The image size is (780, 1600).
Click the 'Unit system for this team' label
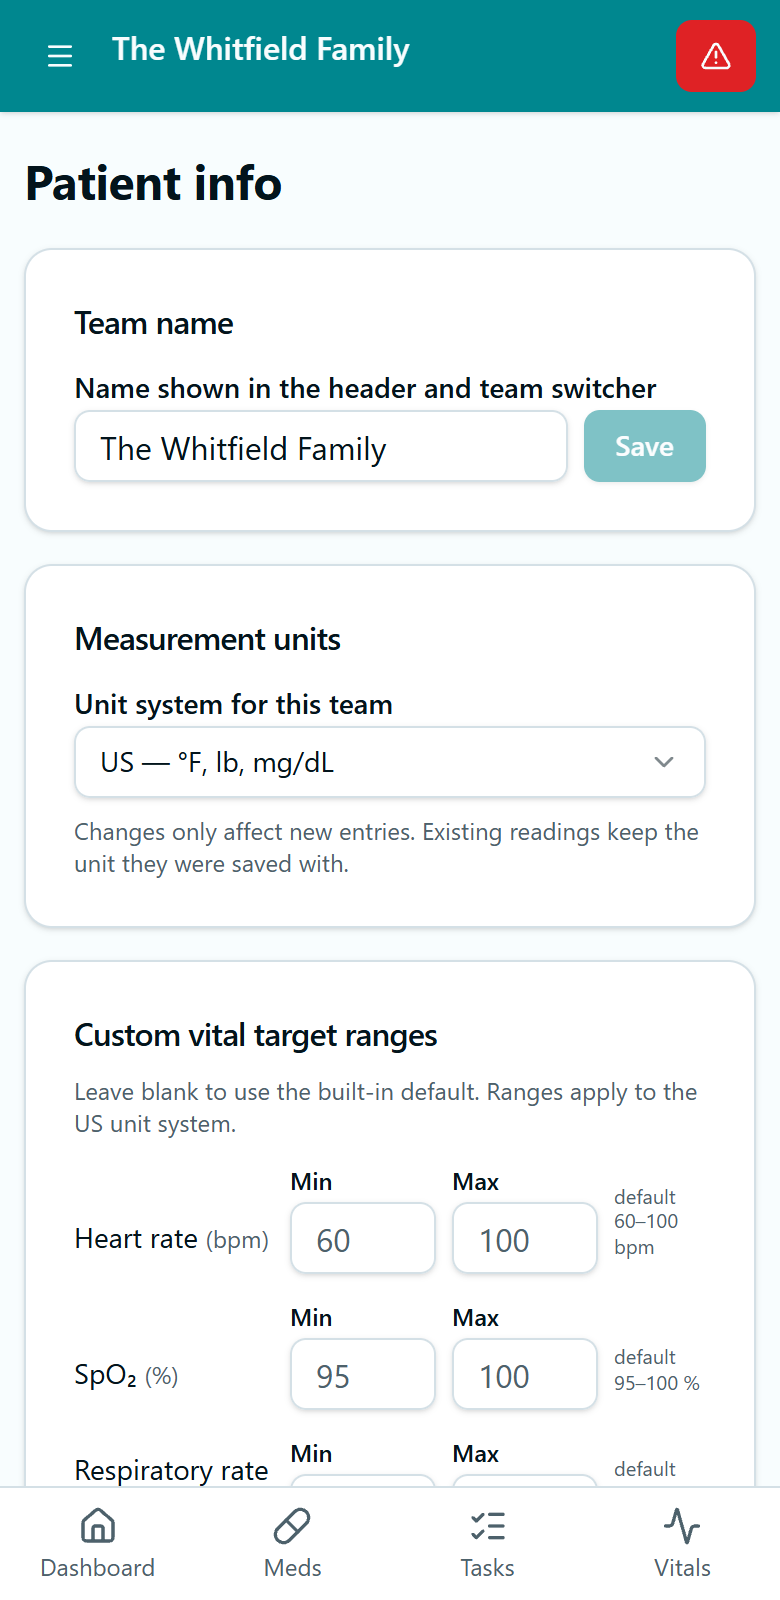tap(234, 704)
